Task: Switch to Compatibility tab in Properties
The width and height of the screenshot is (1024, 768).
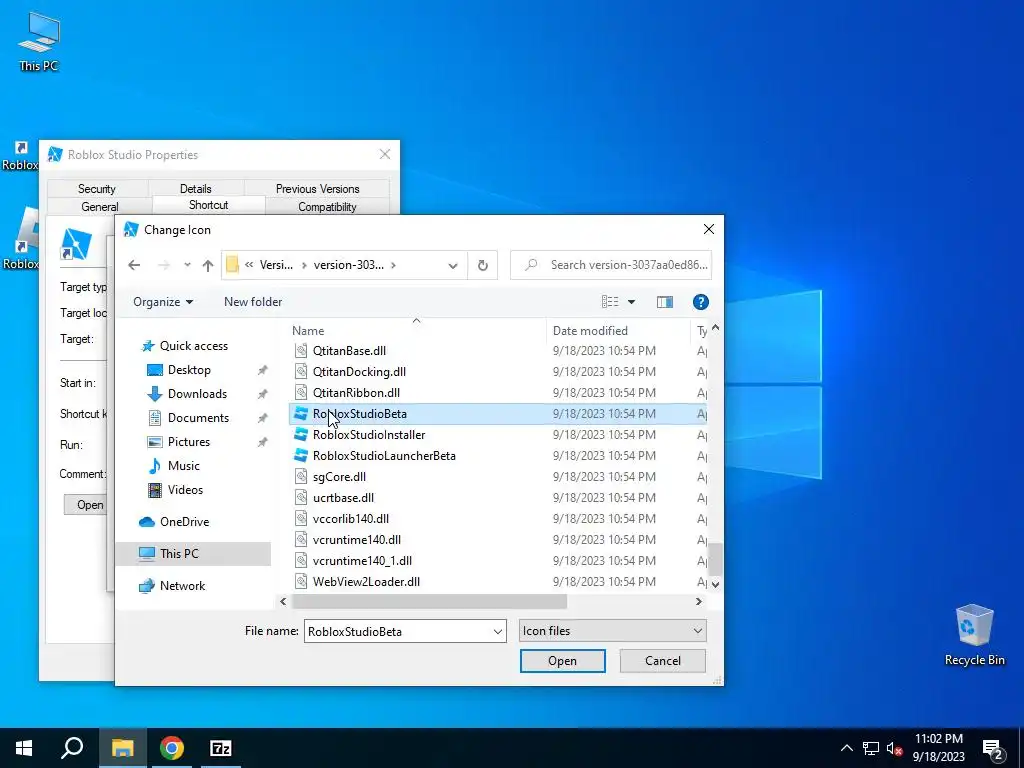Action: pyautogui.click(x=327, y=206)
